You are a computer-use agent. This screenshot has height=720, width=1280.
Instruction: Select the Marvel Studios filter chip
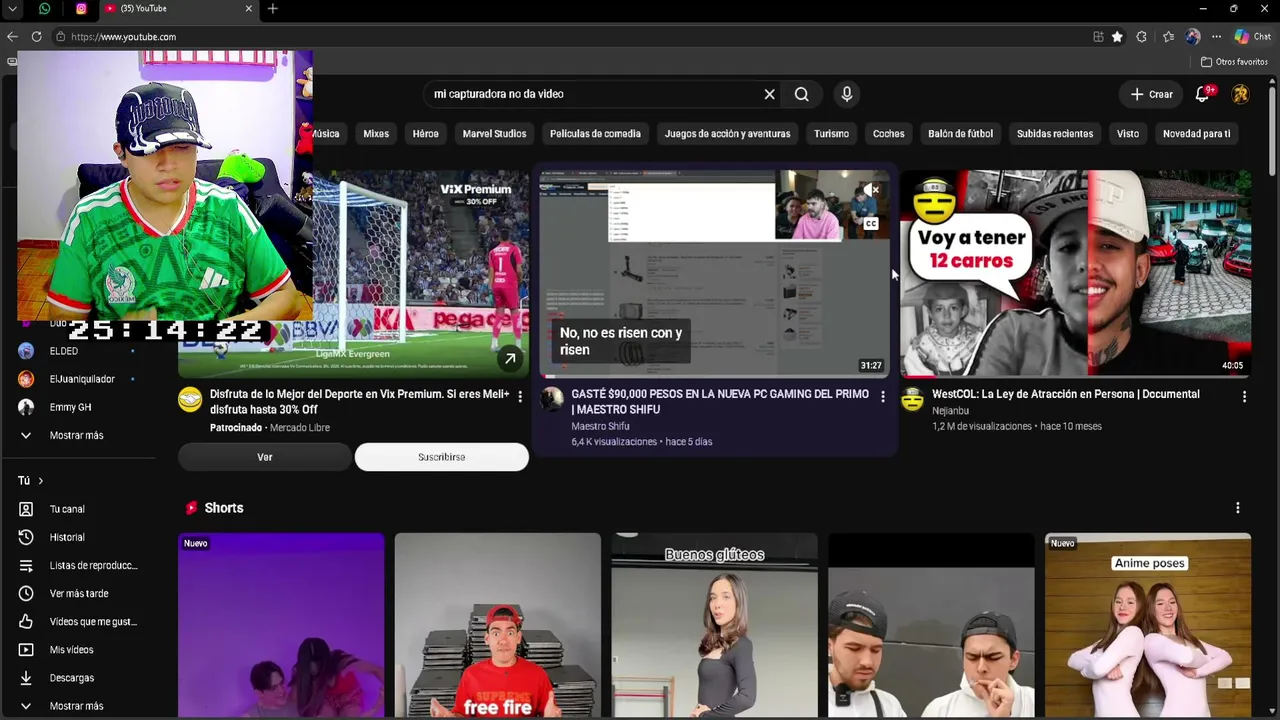[x=494, y=134]
